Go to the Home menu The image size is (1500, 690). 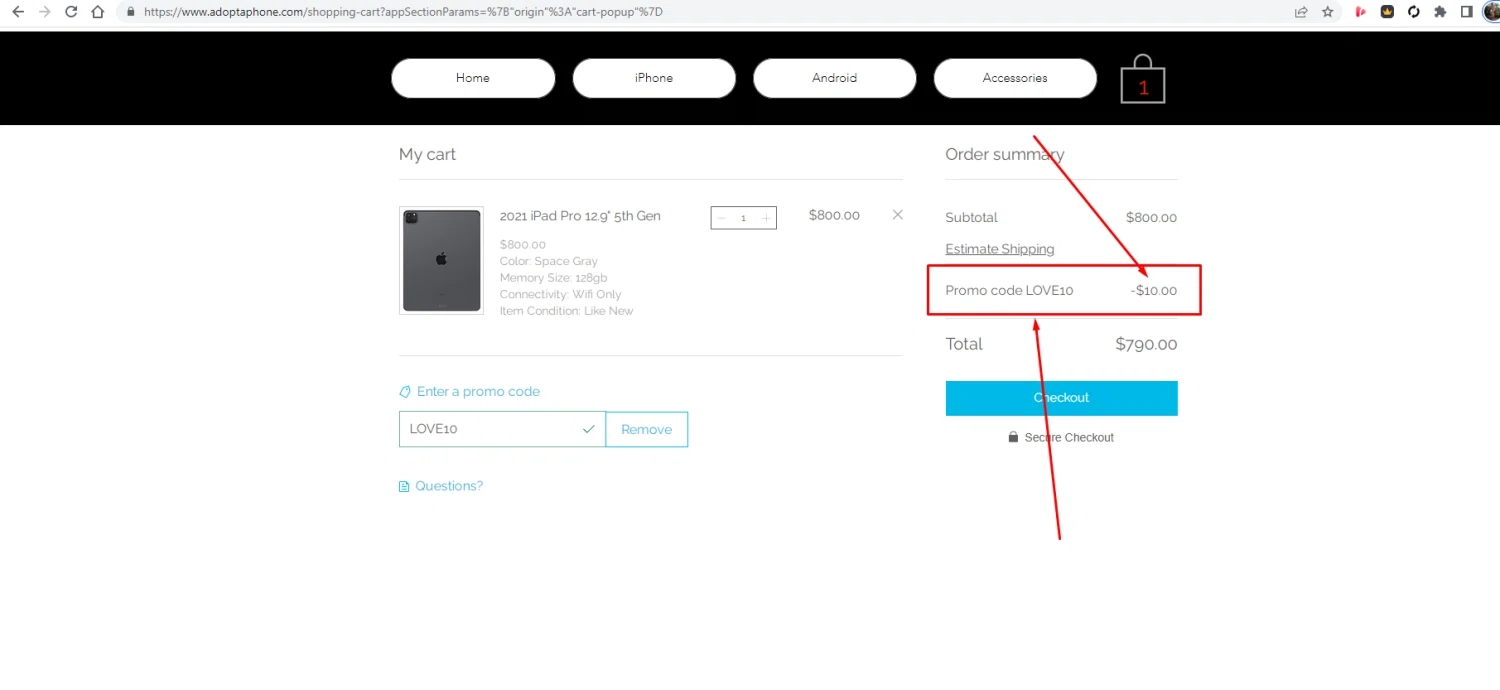(473, 78)
